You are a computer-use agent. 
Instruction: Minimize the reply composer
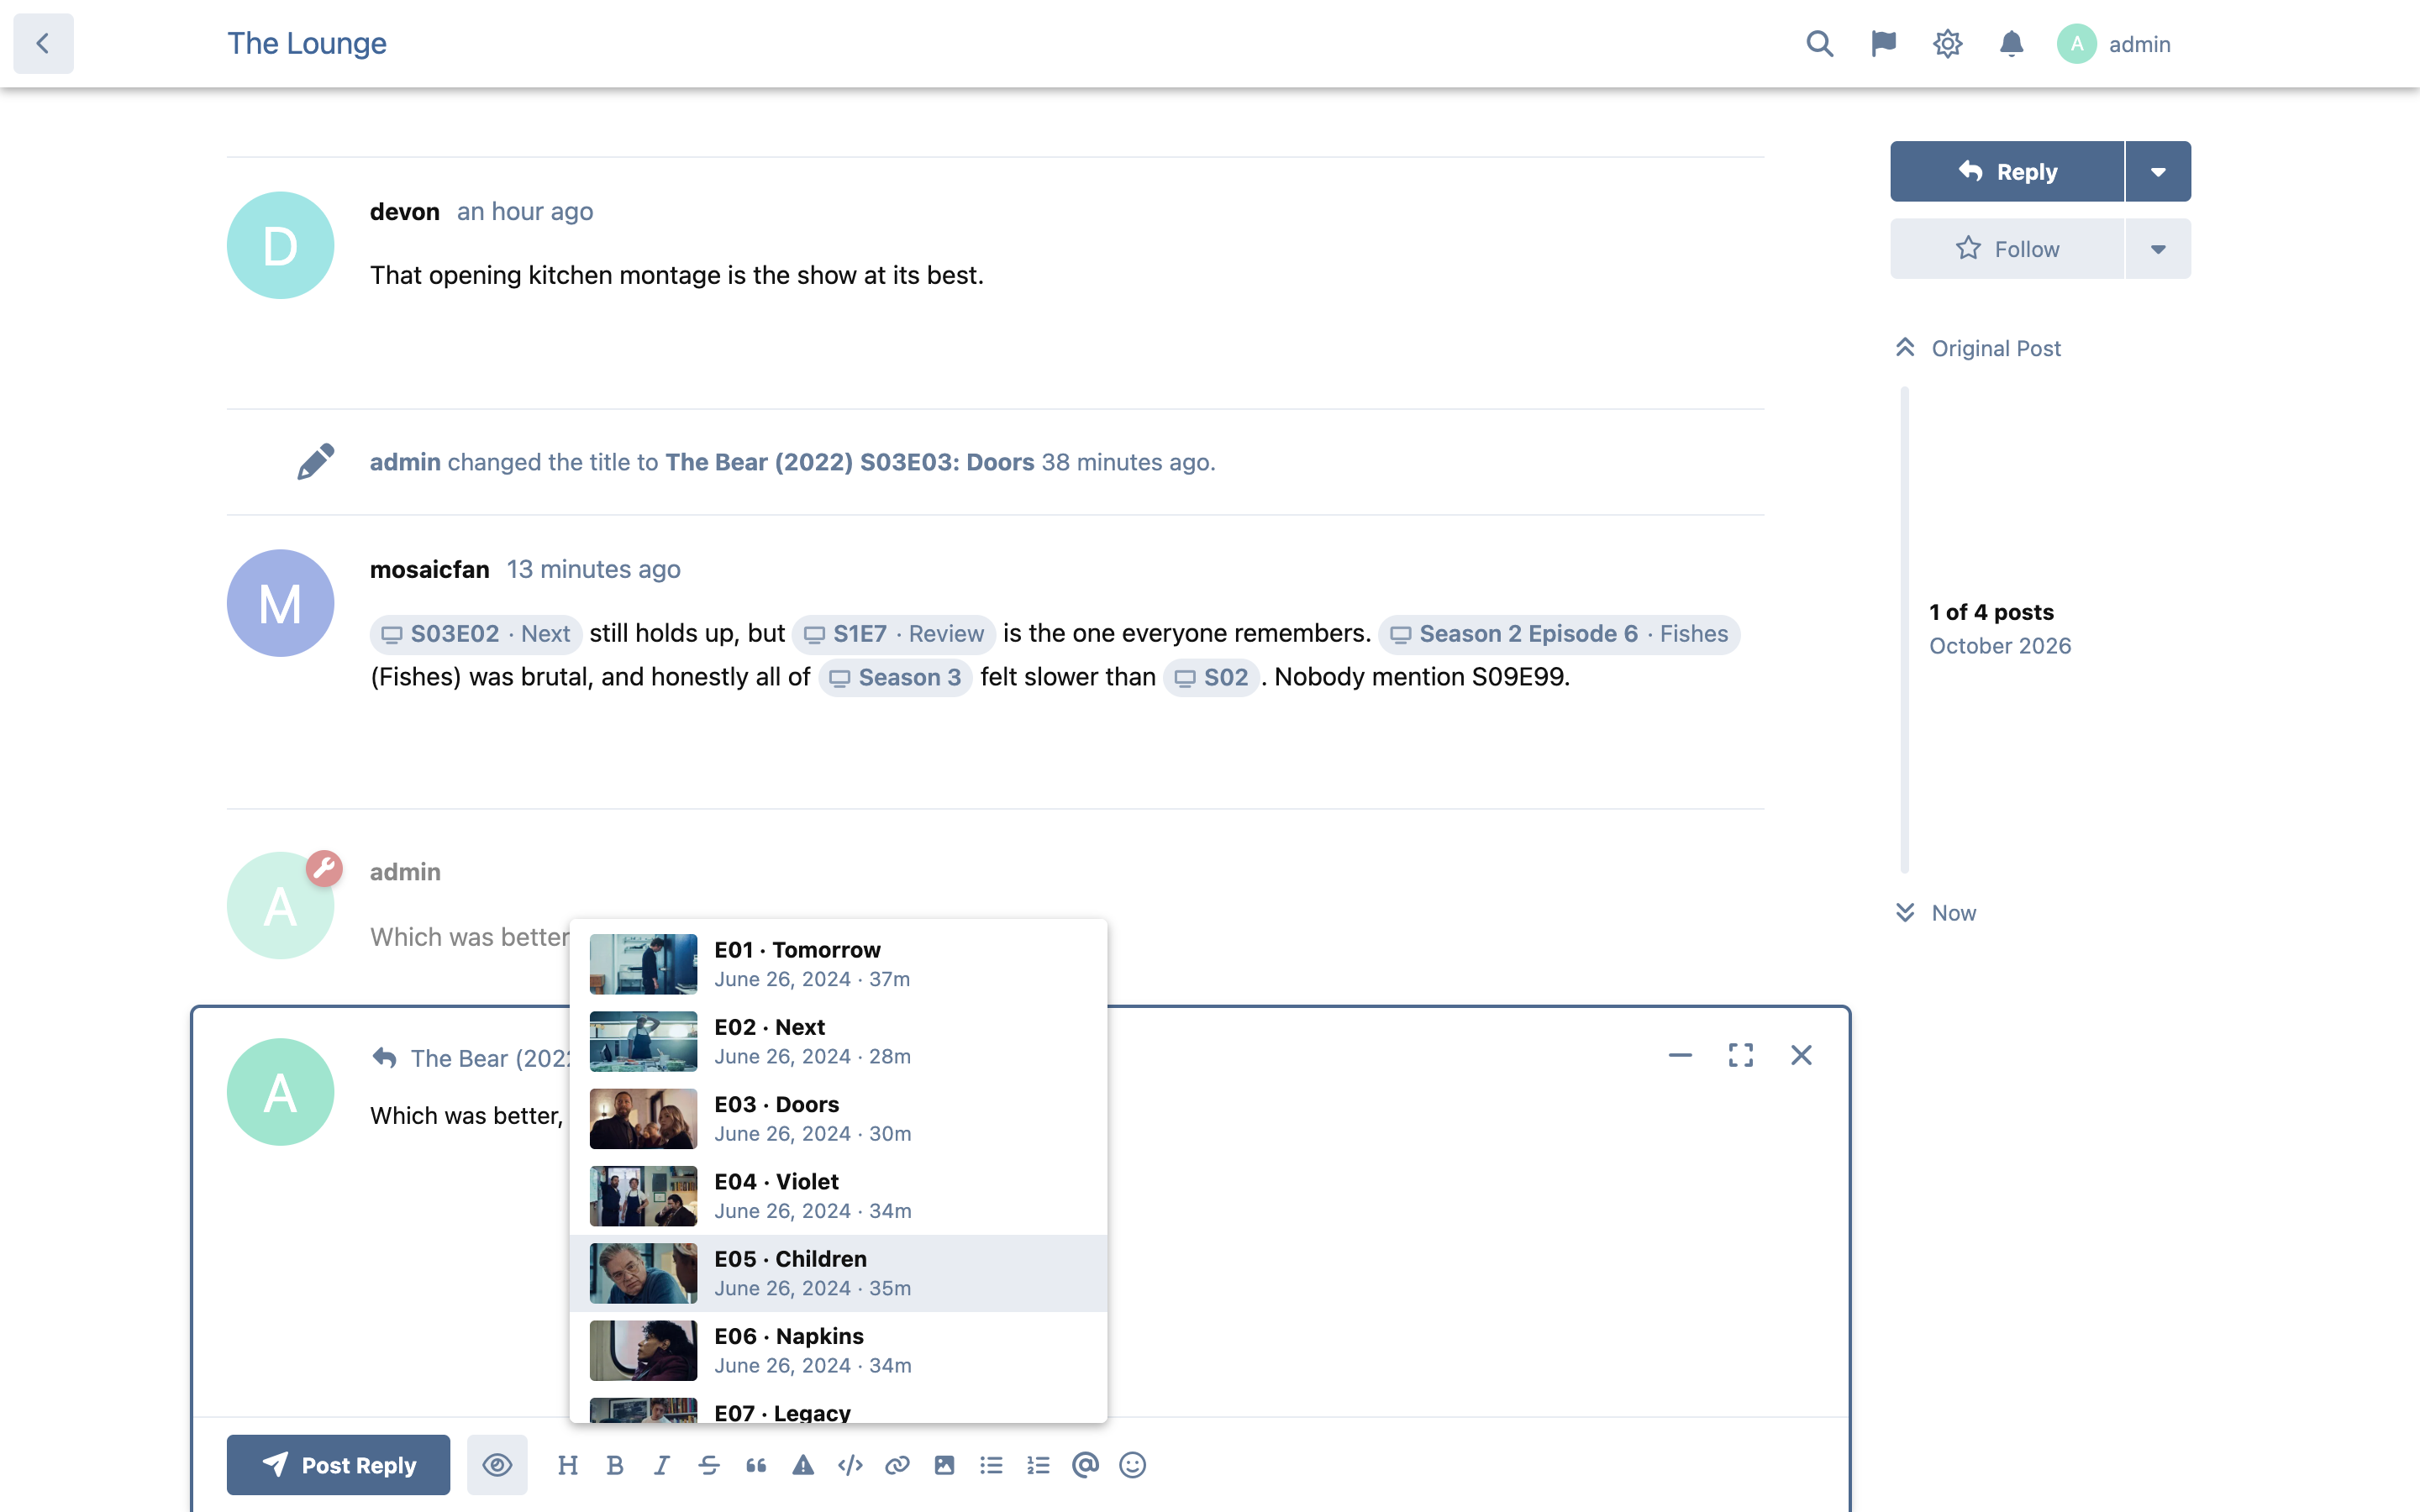point(1680,1055)
